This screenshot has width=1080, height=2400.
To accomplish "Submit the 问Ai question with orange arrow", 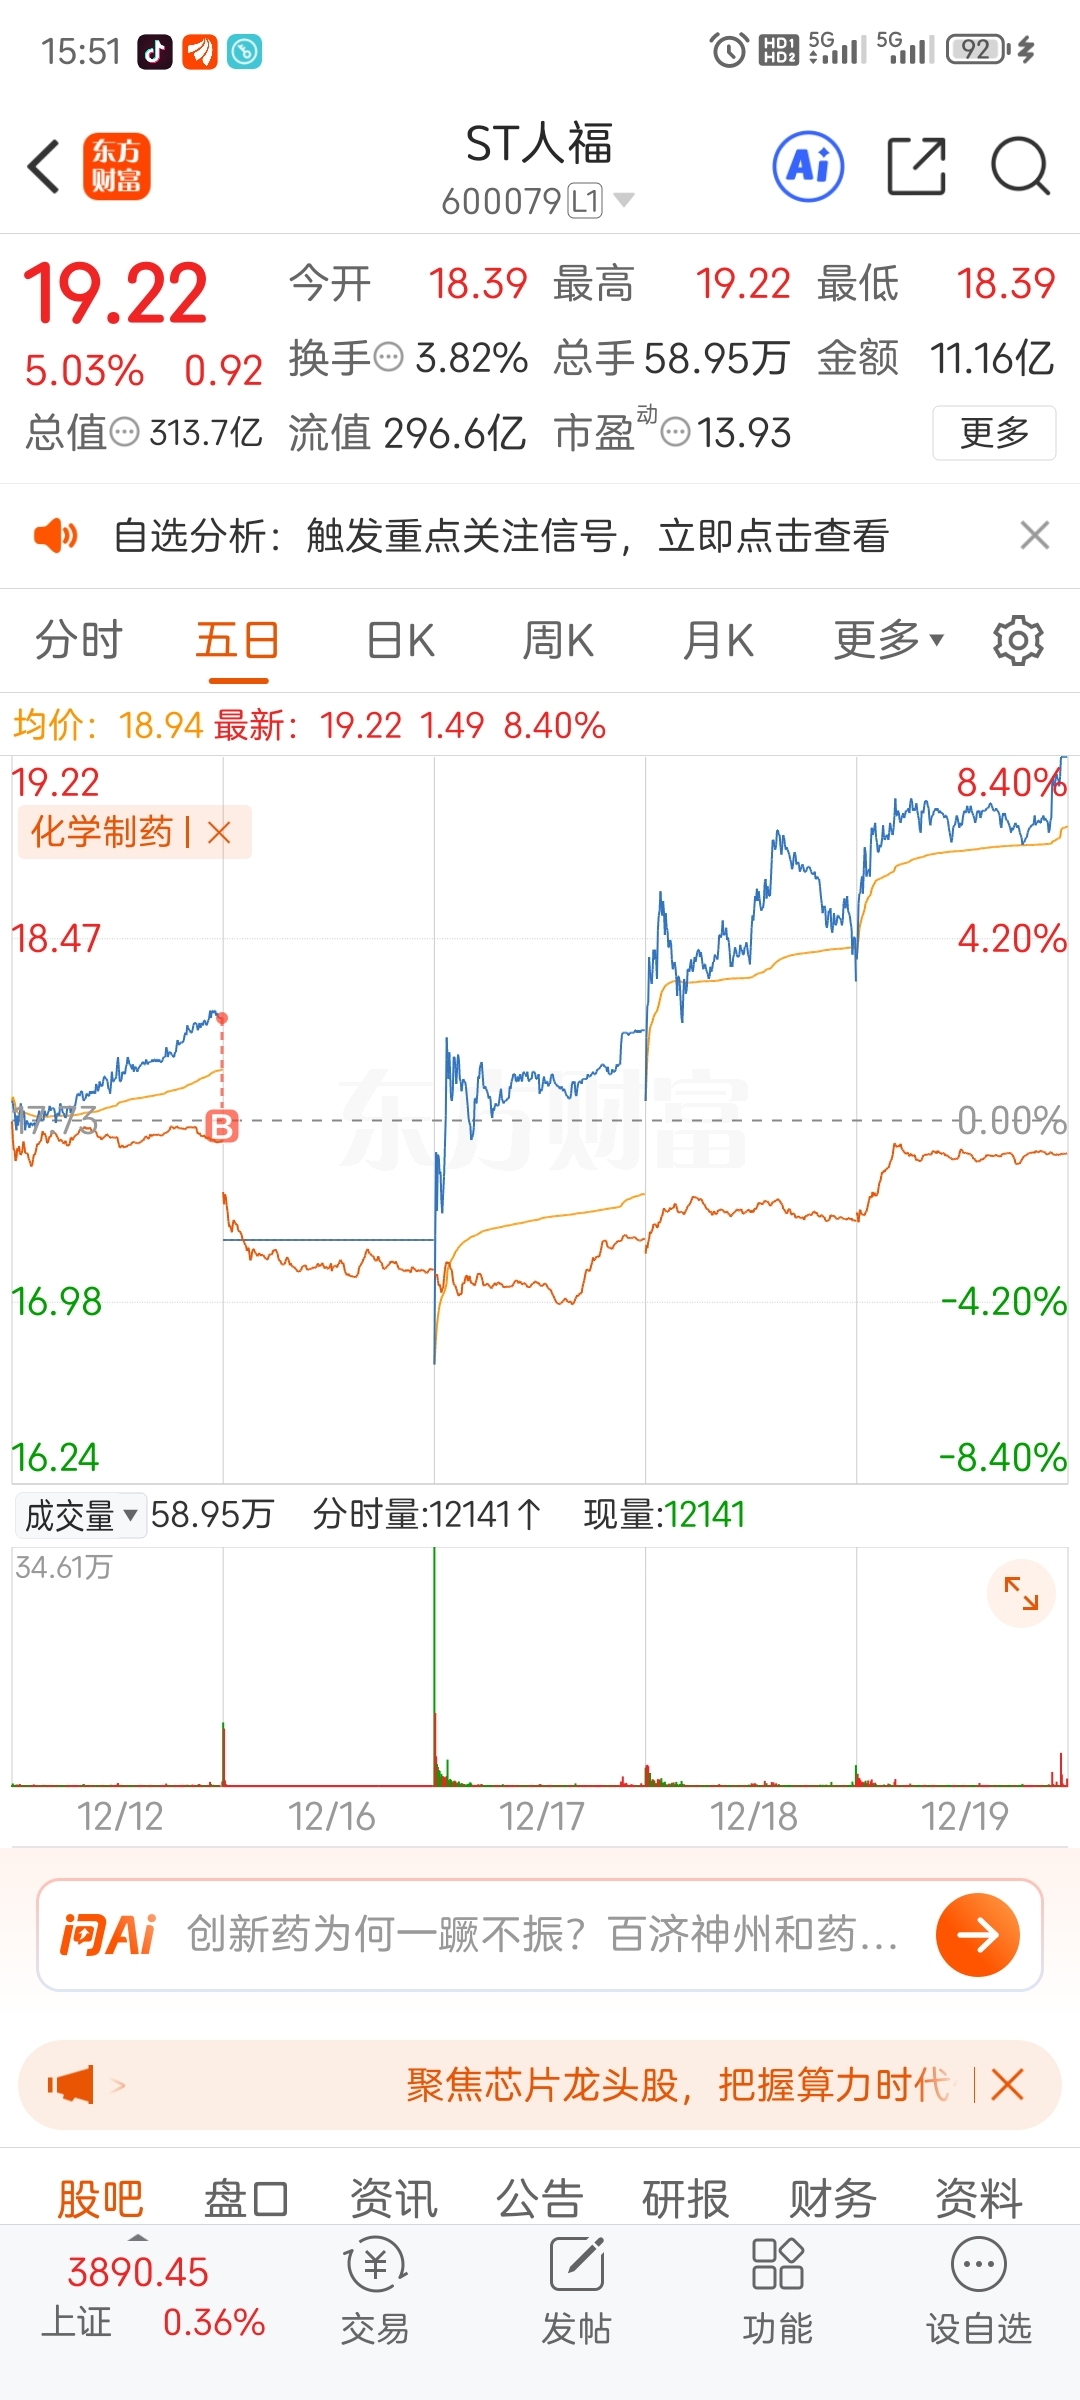I will point(977,1935).
